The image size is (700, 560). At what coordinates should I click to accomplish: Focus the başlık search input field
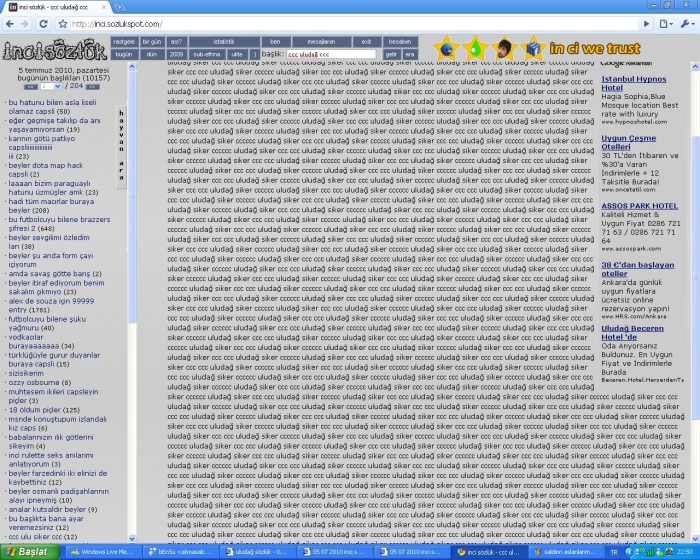click(x=331, y=54)
